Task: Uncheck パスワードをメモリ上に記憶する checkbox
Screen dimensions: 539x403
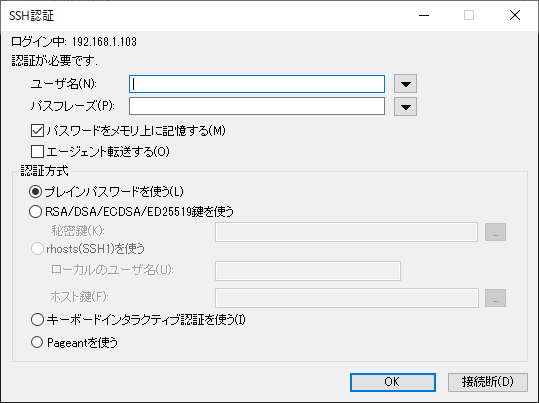Action: point(37,131)
